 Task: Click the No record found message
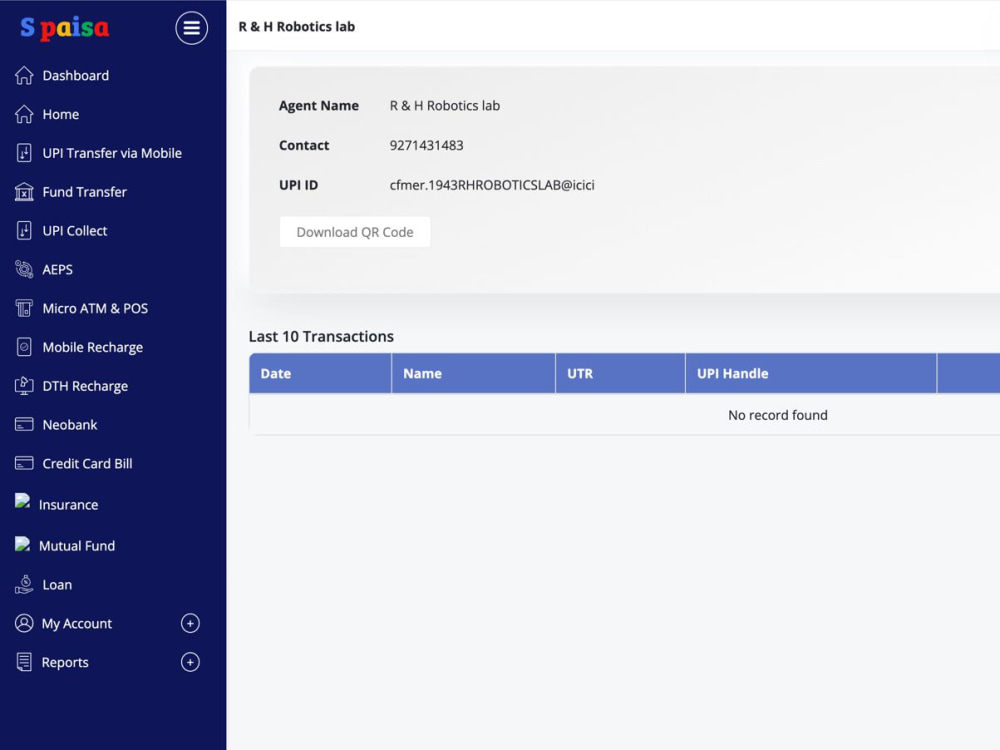click(x=777, y=415)
